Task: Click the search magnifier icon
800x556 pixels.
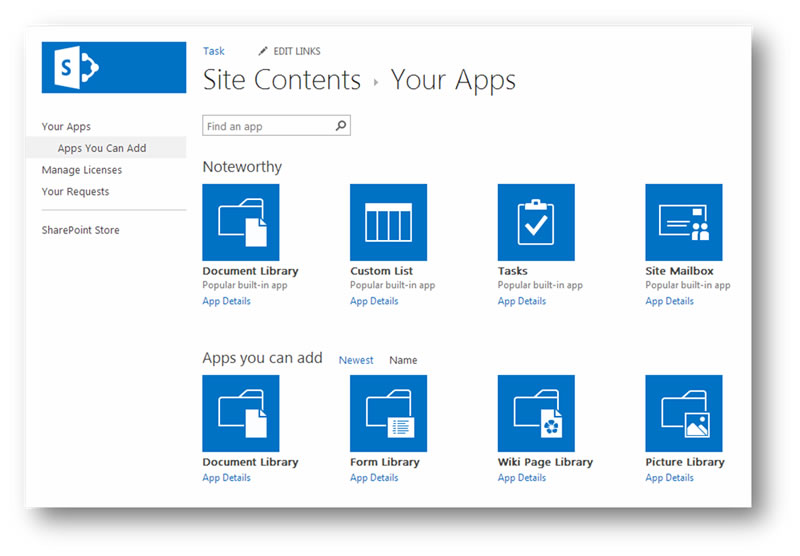Action: pos(341,126)
